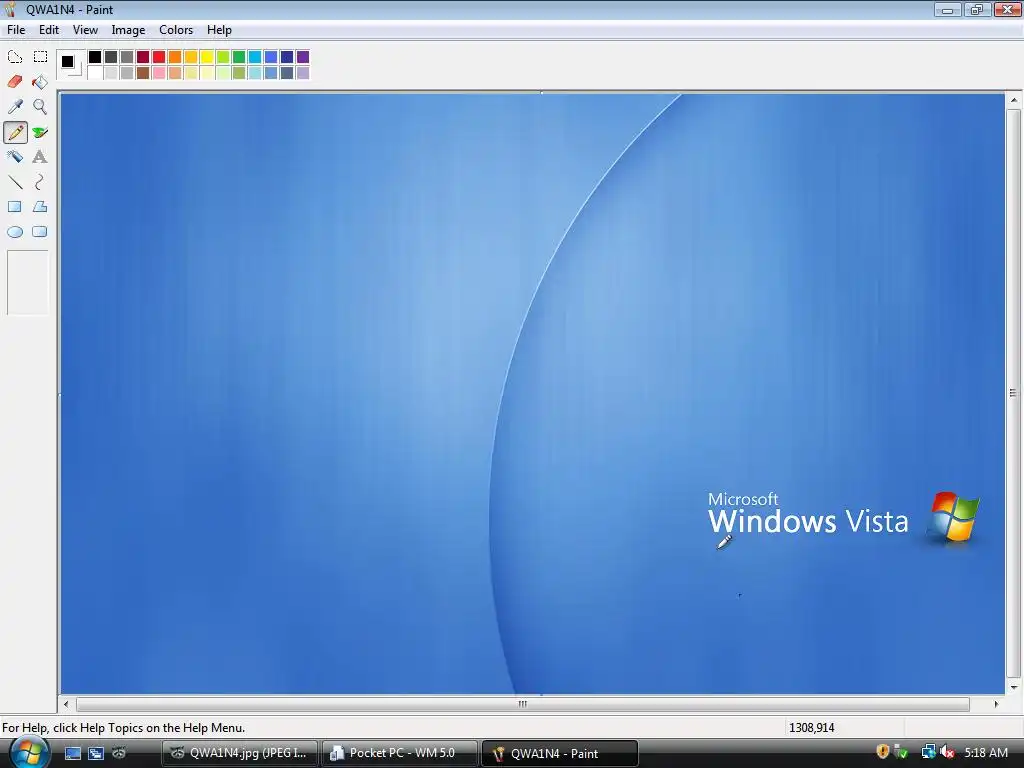Screen dimensions: 1024x768
Task: Click the vertical scrollbar up arrow
Action: (1014, 101)
